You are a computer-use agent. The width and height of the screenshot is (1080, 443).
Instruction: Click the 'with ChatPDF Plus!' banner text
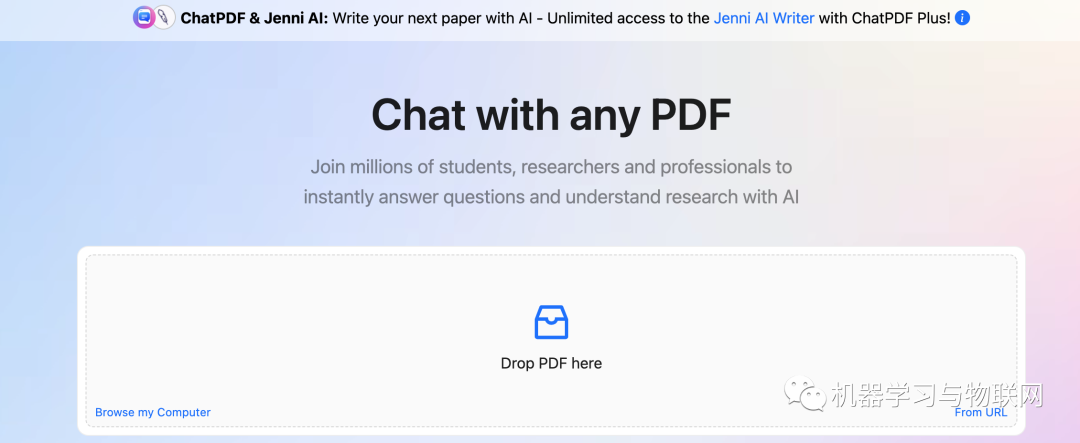(x=884, y=18)
